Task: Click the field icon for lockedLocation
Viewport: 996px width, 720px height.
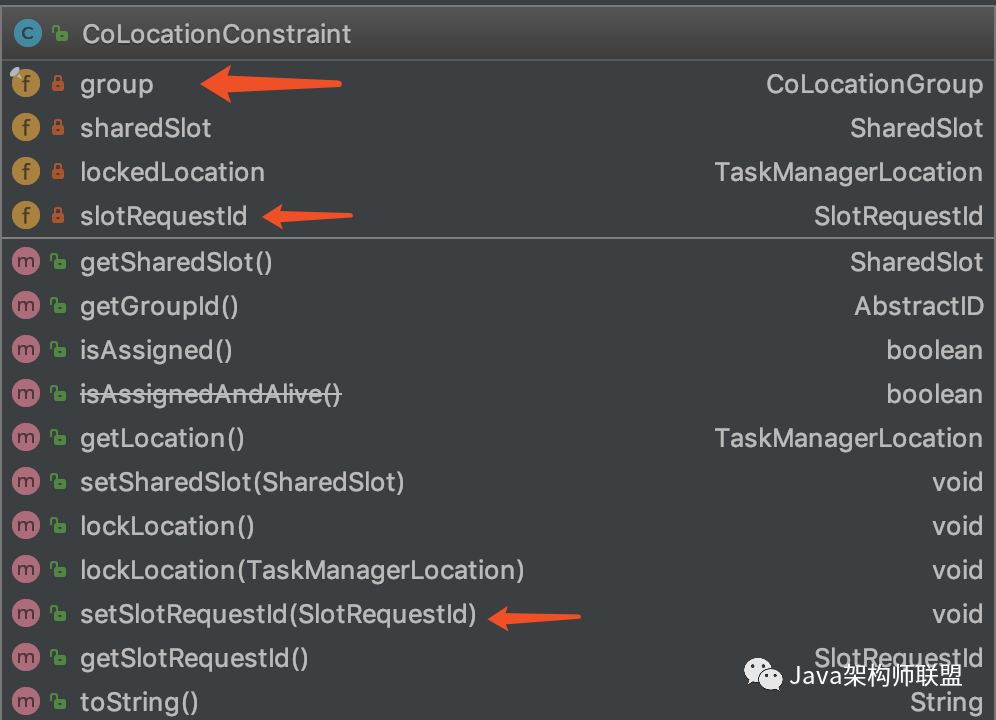Action: click(x=26, y=172)
